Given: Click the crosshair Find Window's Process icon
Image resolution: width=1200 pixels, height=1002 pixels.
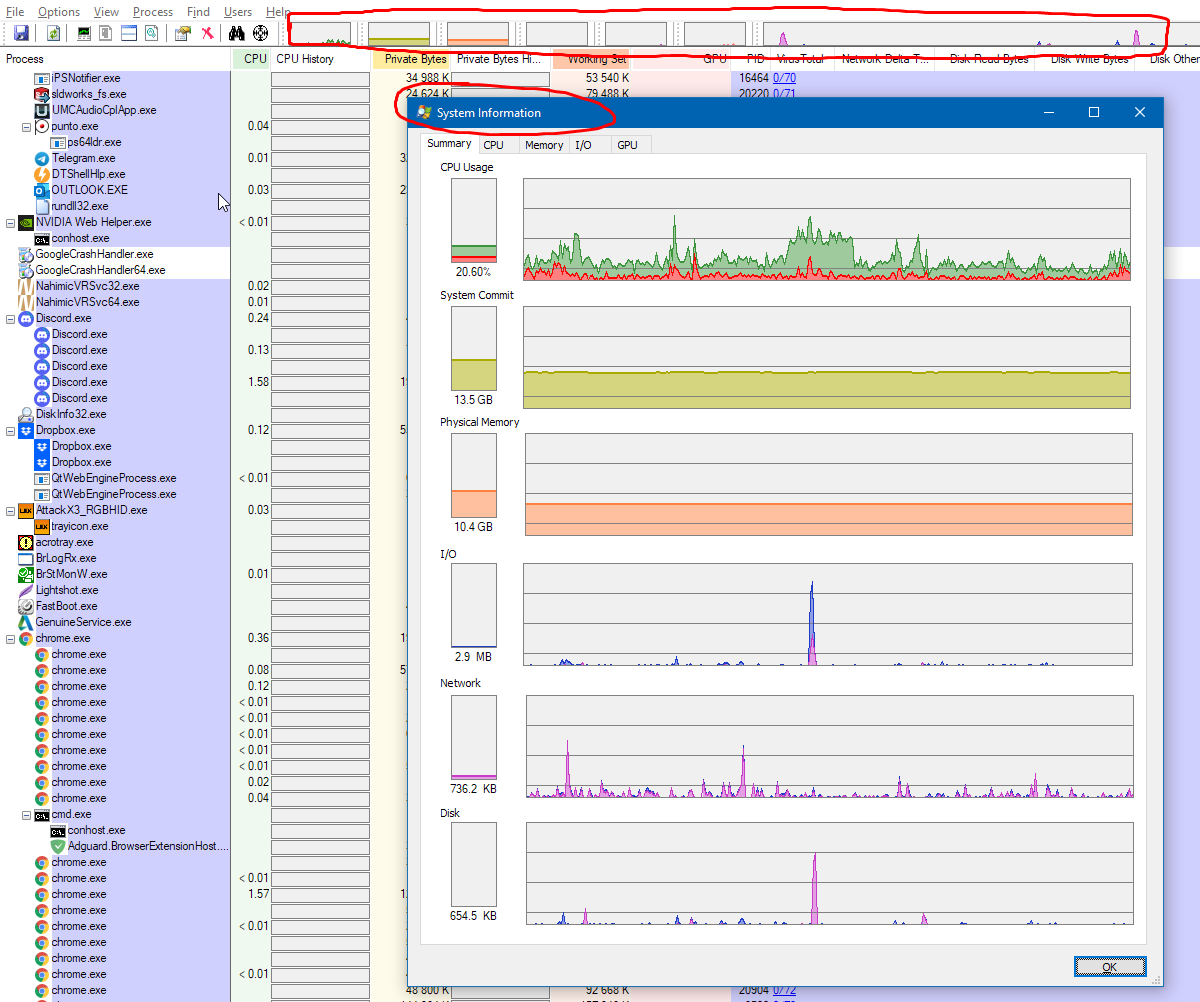Looking at the screenshot, I should coord(260,33).
